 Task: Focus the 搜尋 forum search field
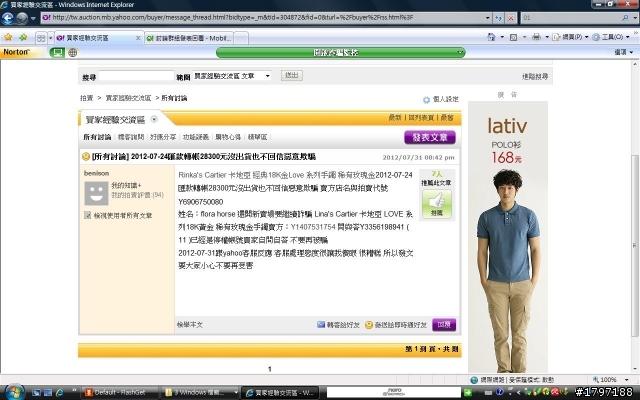(x=136, y=76)
